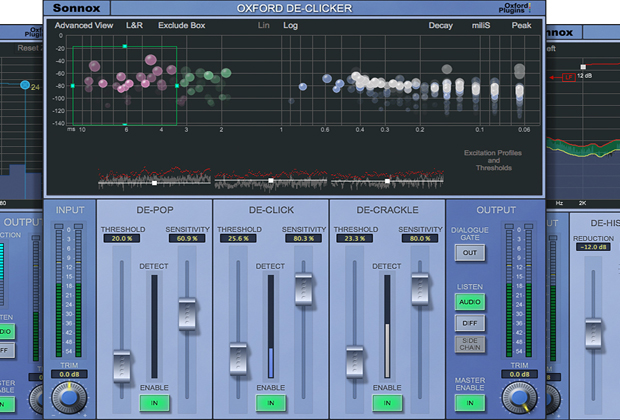Open Advanced View in the top bar
Viewport: 620px width, 420px height.
coord(82,24)
